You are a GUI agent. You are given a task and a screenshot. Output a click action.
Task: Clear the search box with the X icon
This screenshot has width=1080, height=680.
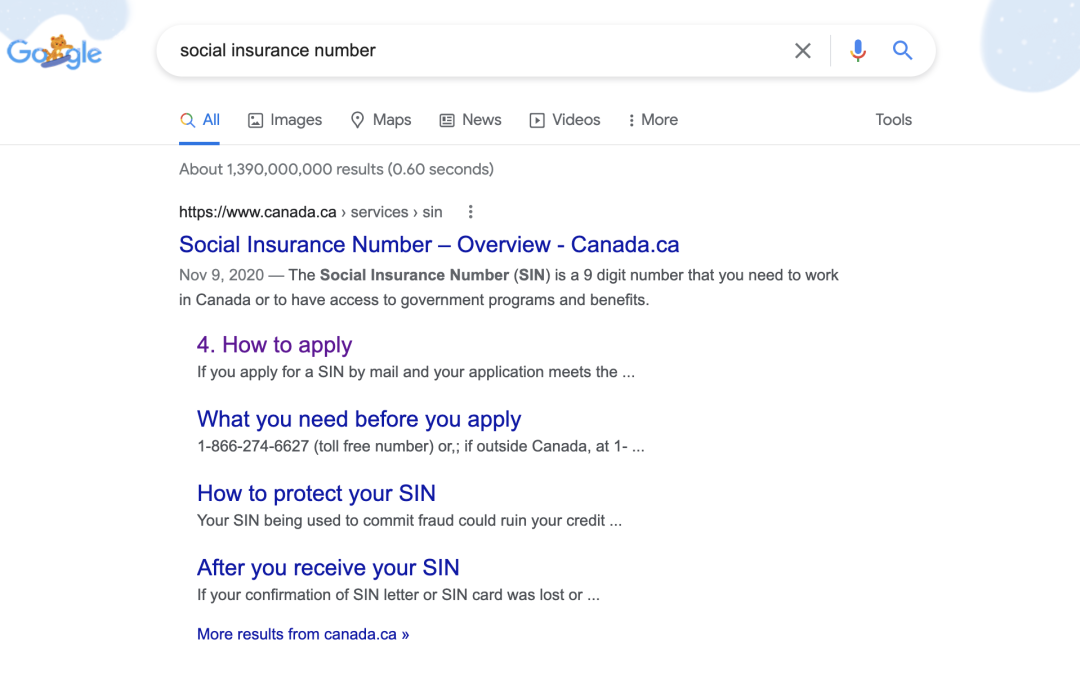[802, 50]
